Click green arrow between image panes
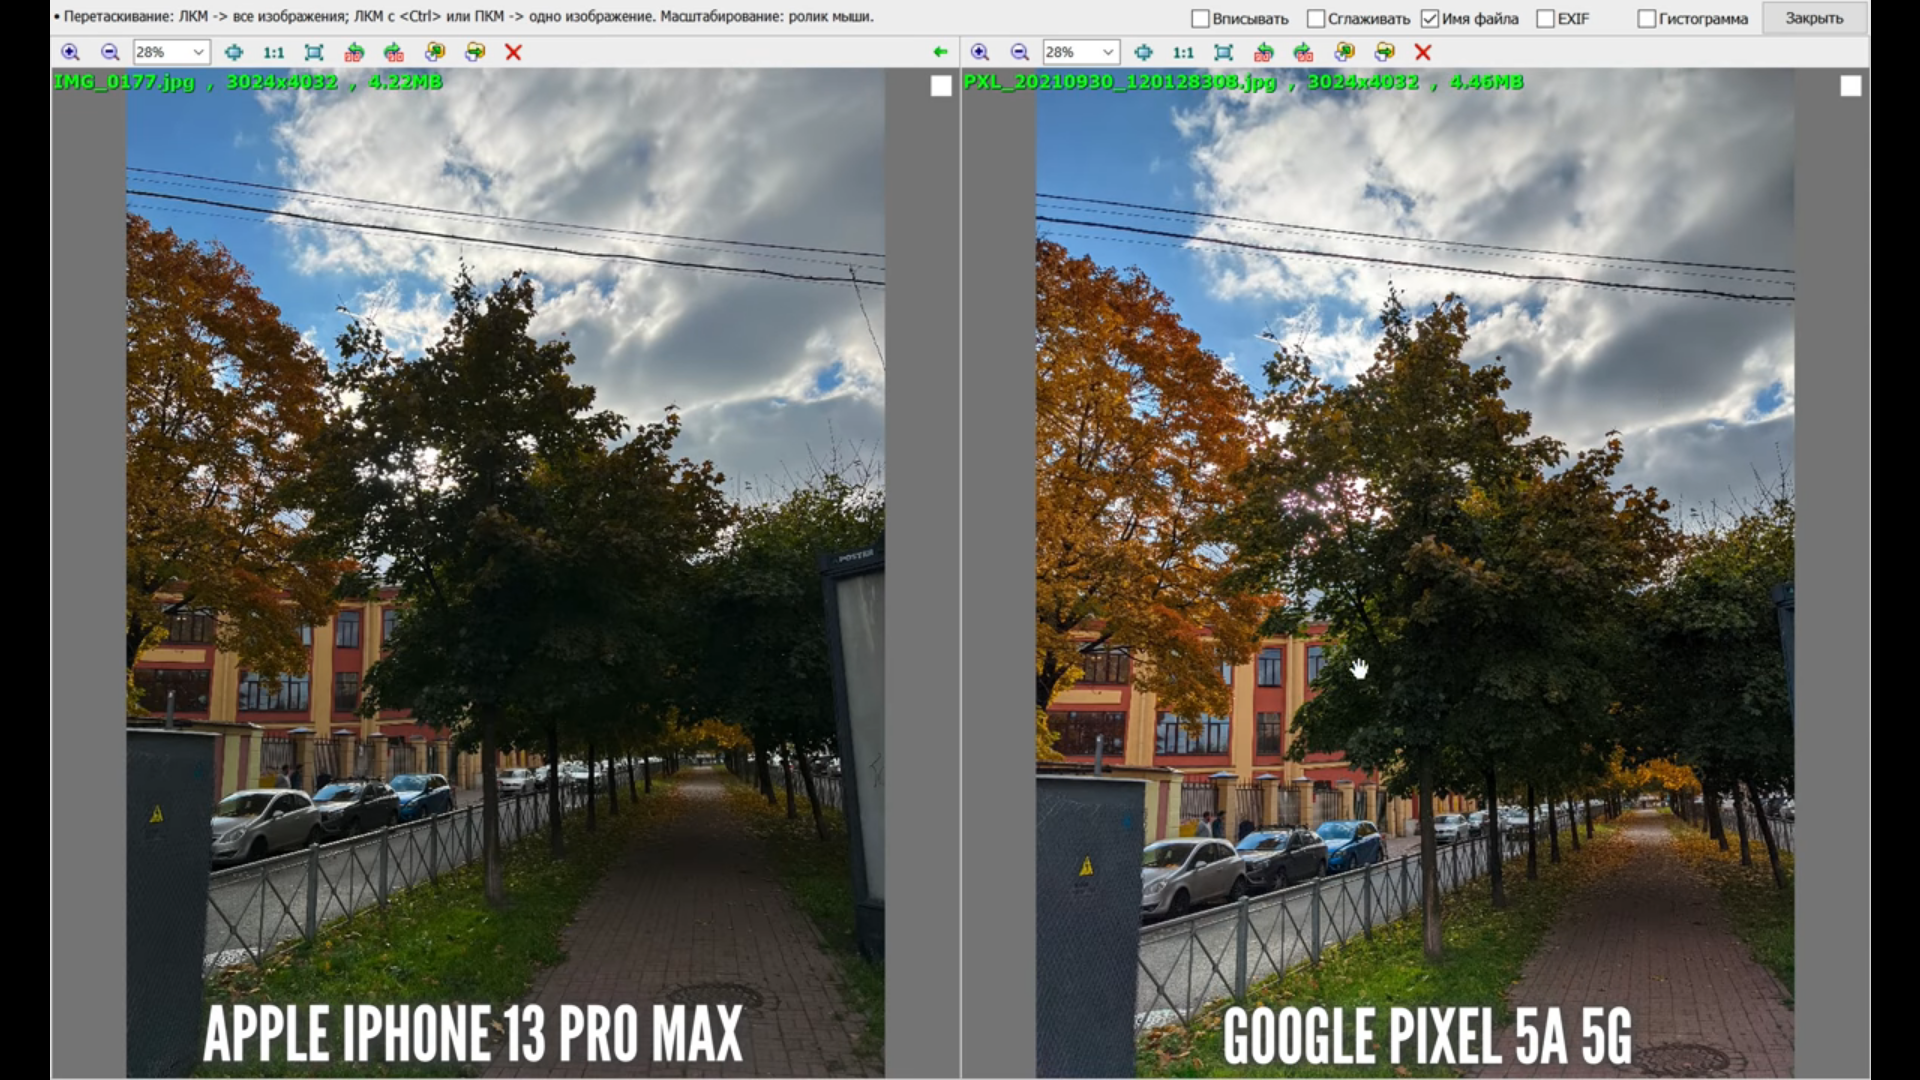This screenshot has width=1920, height=1080. click(x=939, y=52)
